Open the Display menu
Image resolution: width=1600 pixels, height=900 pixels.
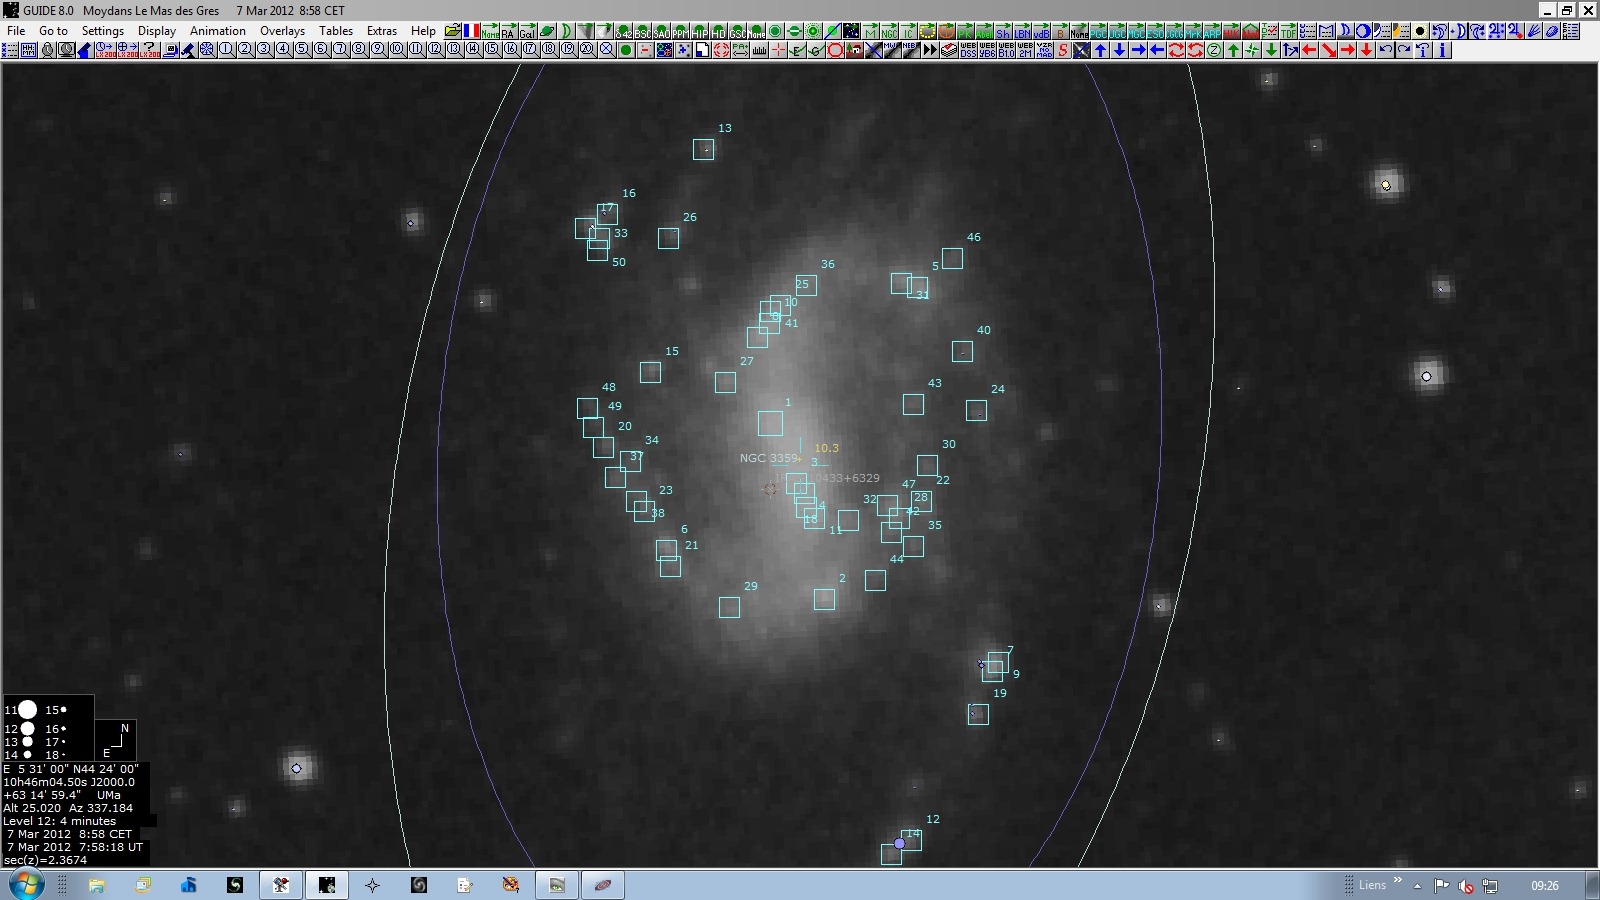tap(157, 31)
